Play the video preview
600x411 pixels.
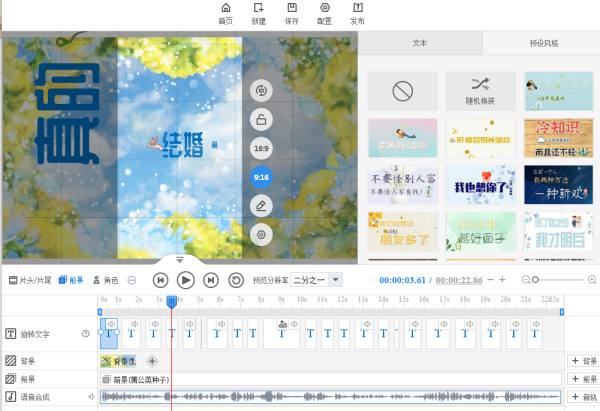pos(186,281)
